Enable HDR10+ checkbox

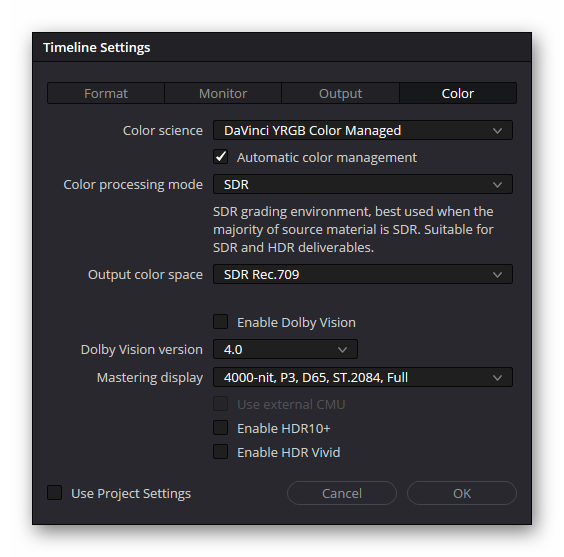[x=220, y=428]
